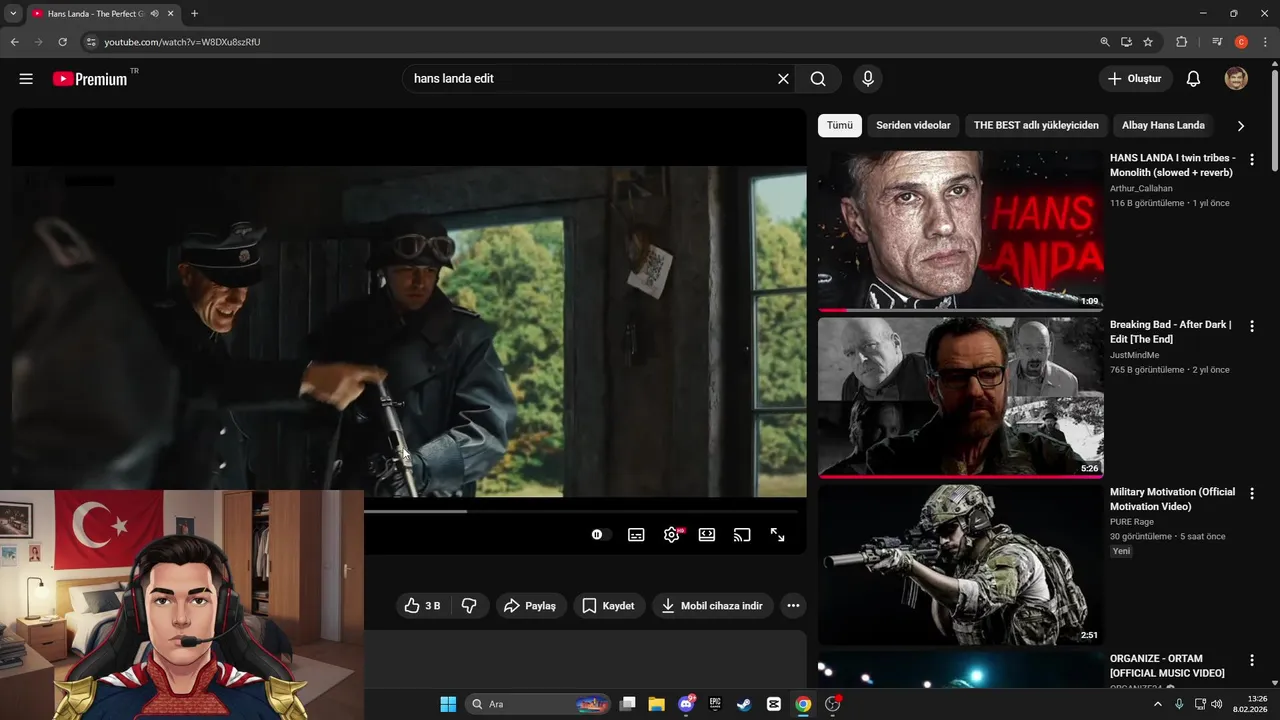Open Chrome zoom magnifier icon
The height and width of the screenshot is (720, 1280).
(1105, 42)
